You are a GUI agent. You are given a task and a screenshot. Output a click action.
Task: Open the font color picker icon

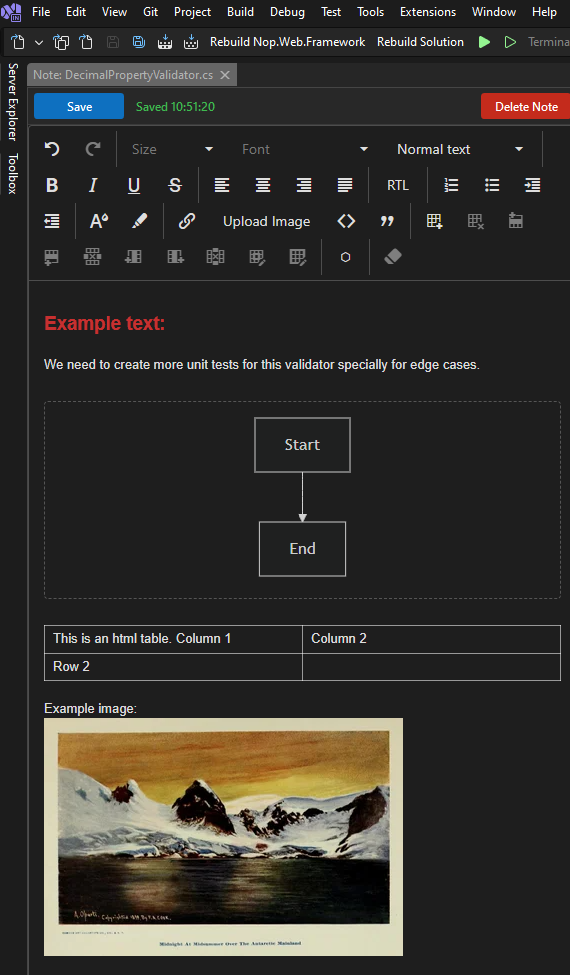point(99,221)
